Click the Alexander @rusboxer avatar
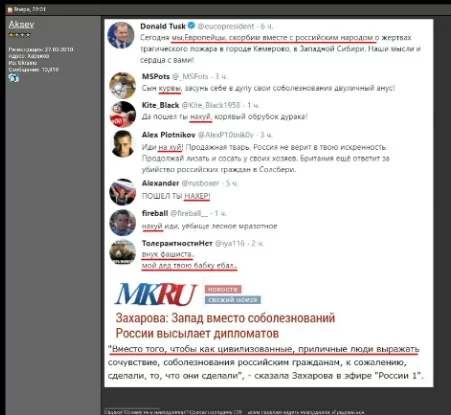 [122, 192]
